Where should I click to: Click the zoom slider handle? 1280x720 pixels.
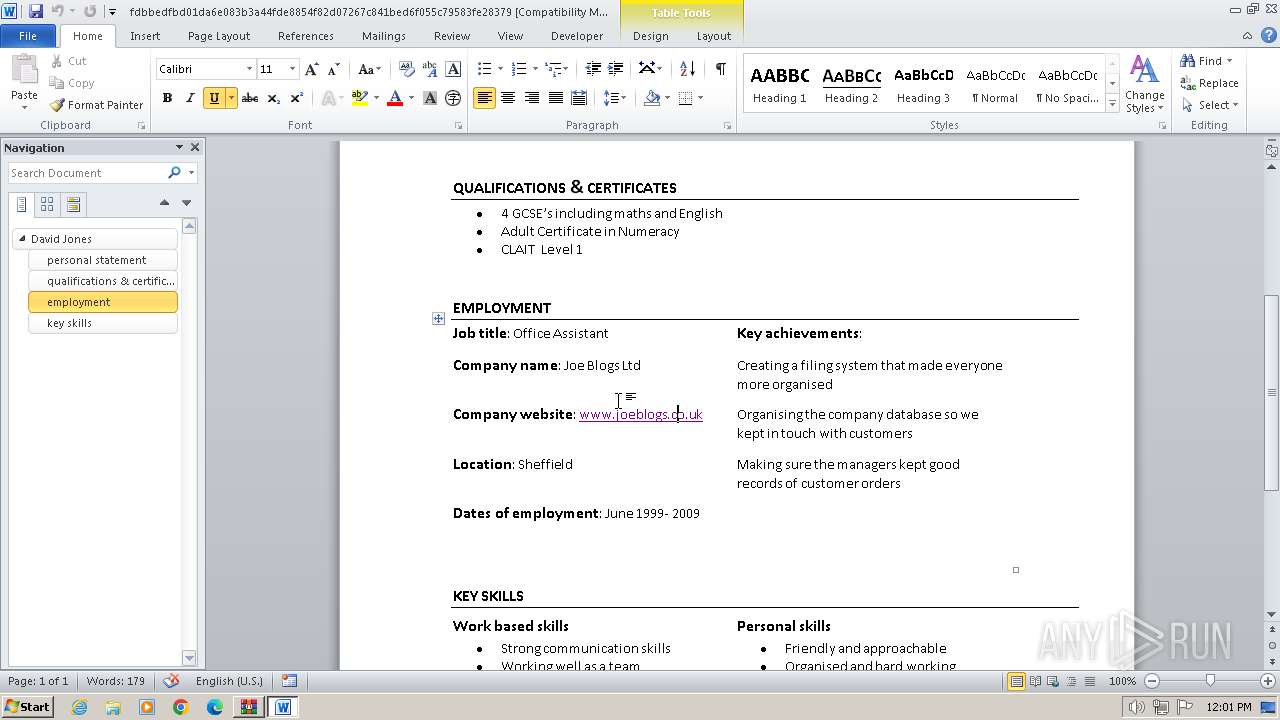tap(1210, 681)
